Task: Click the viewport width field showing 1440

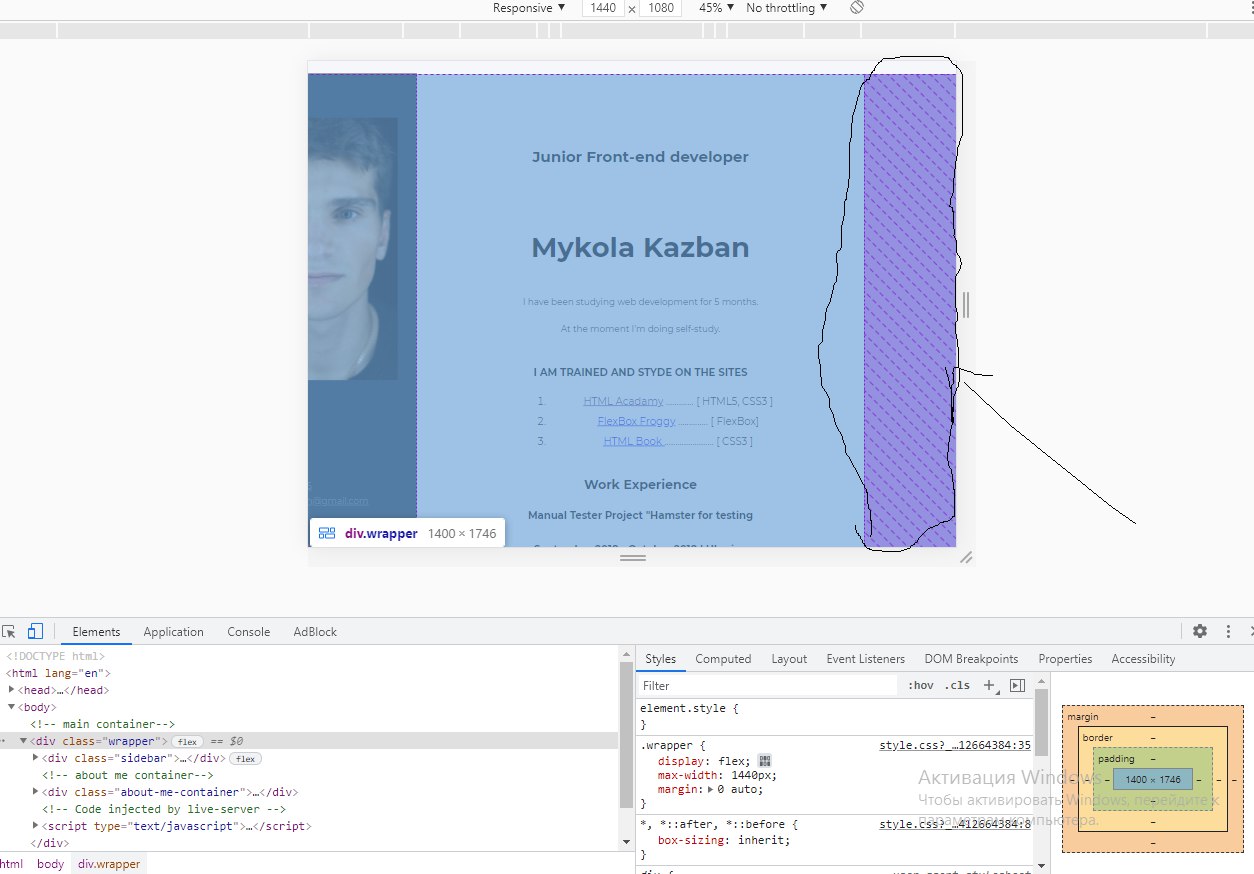Action: pyautogui.click(x=603, y=7)
